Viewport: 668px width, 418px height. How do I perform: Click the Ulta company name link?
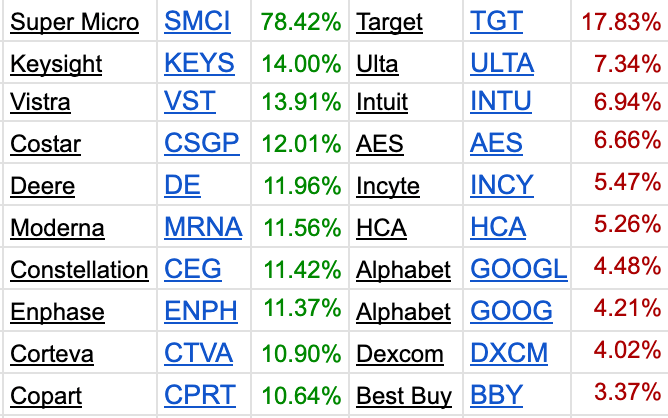click(377, 64)
